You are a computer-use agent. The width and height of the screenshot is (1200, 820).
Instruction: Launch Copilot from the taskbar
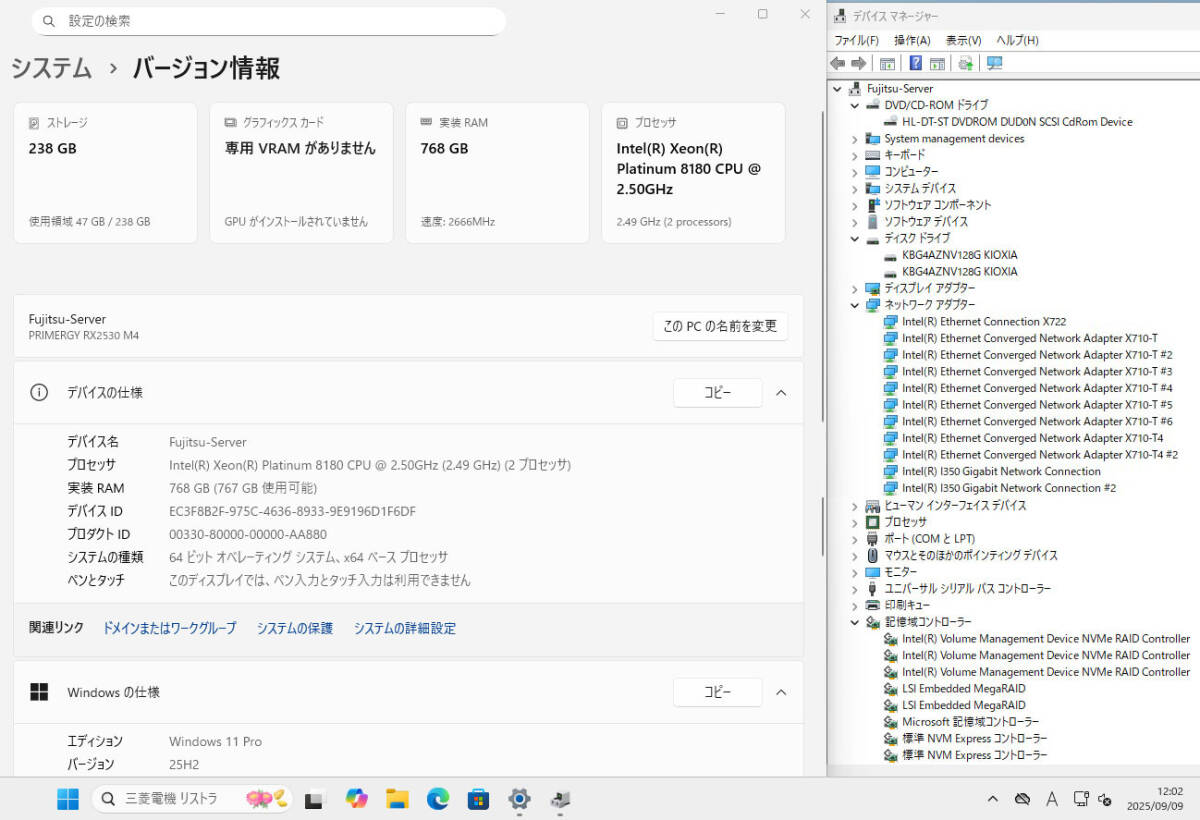356,799
